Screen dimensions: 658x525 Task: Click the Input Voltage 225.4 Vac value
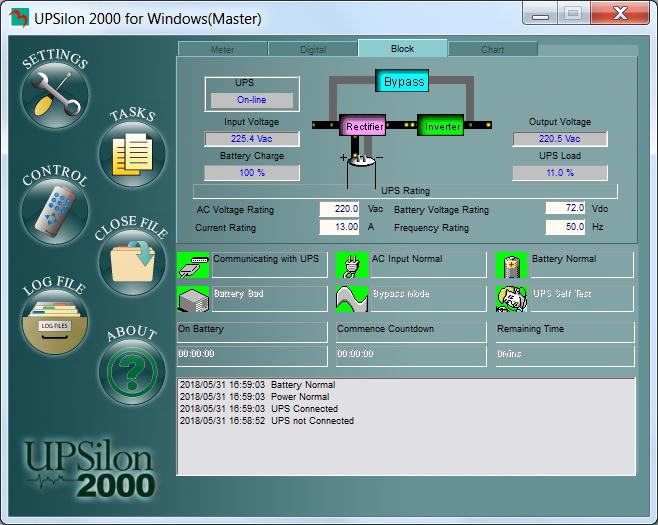(252, 138)
